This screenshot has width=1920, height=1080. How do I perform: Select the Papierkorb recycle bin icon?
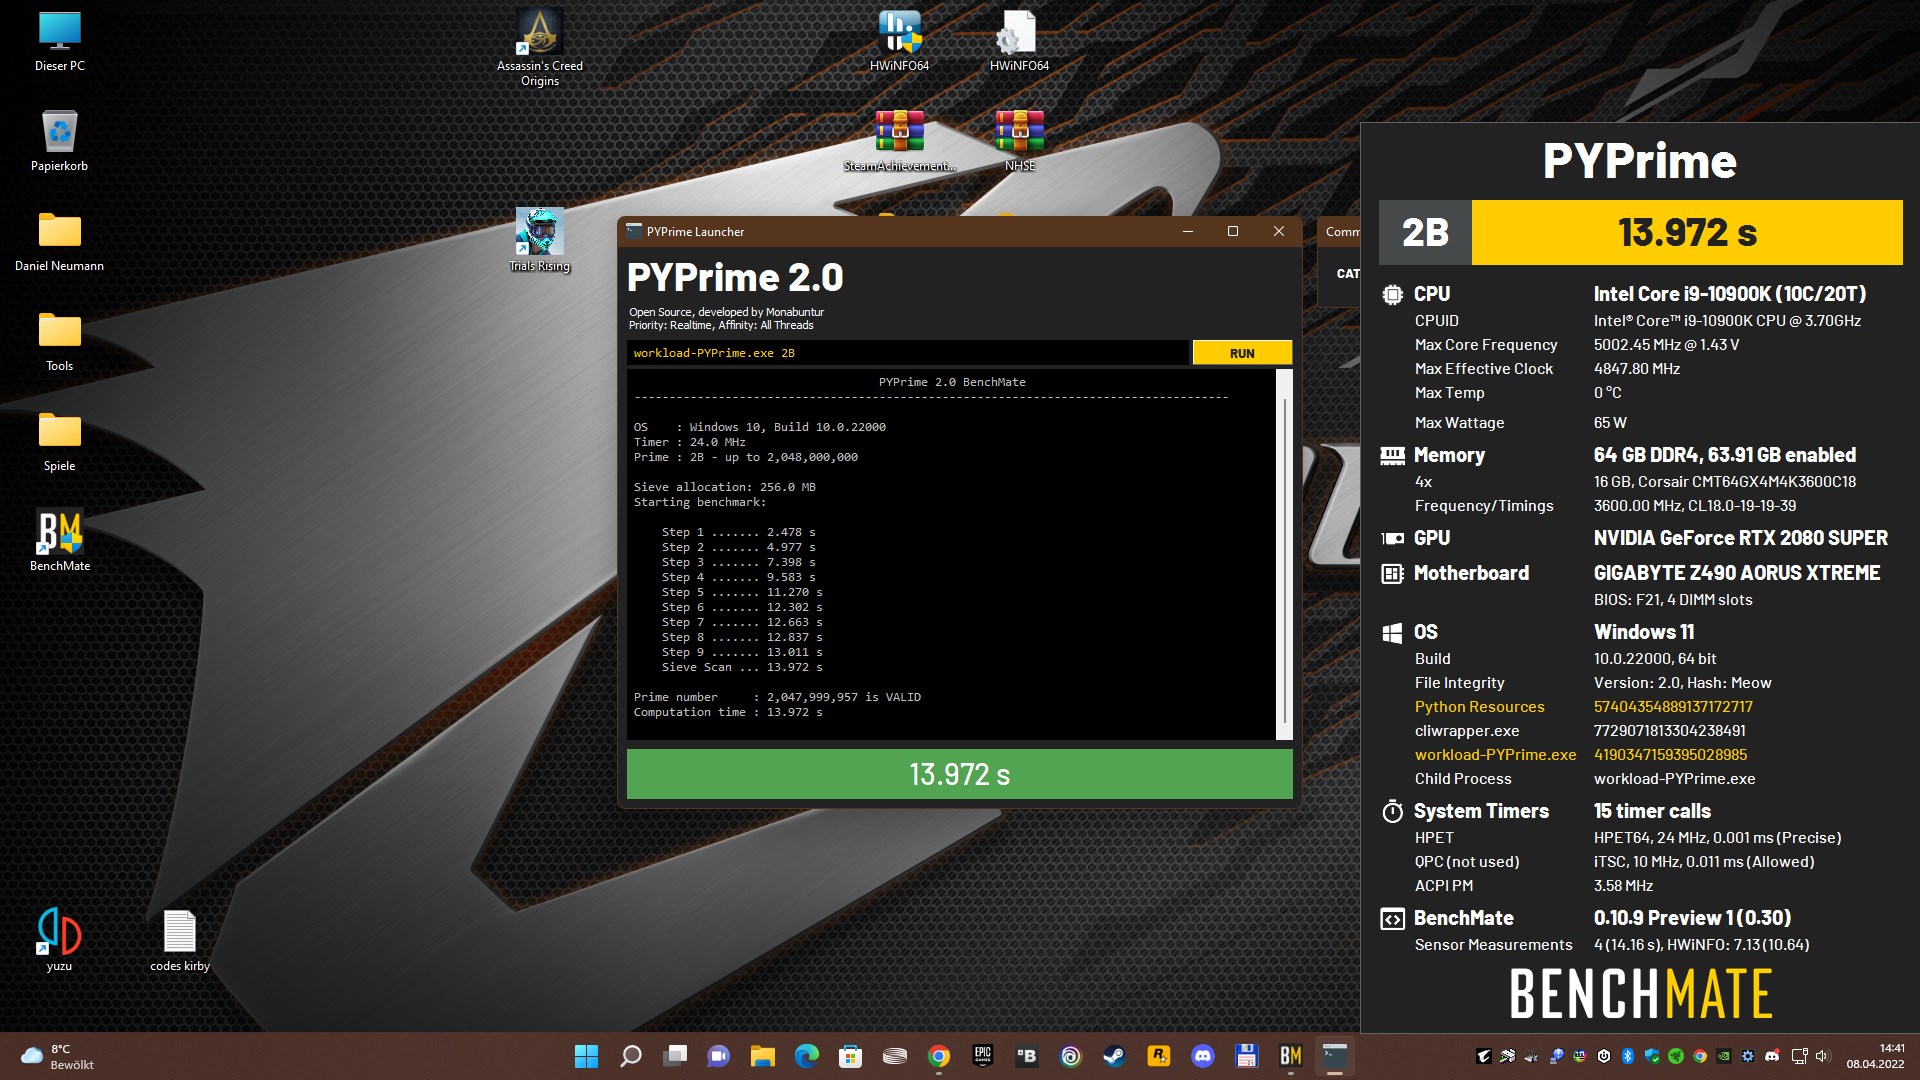(60, 141)
